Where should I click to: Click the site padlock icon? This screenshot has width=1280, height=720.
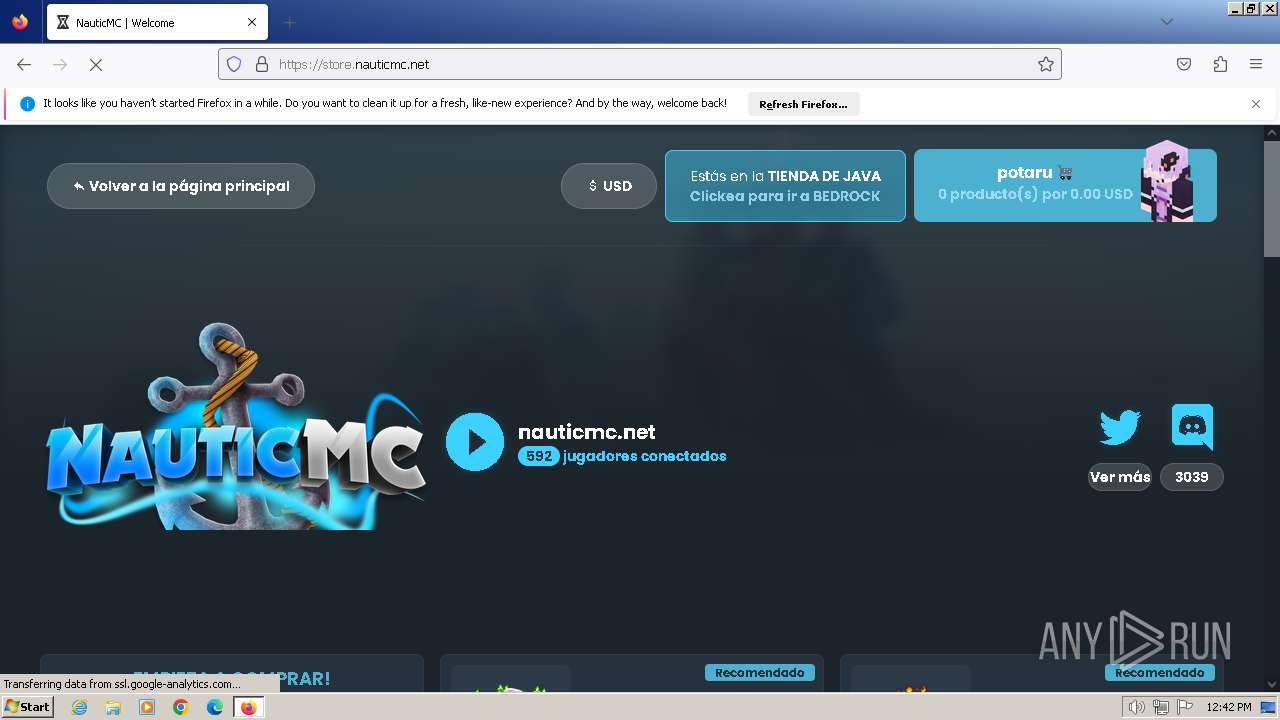tap(262, 64)
